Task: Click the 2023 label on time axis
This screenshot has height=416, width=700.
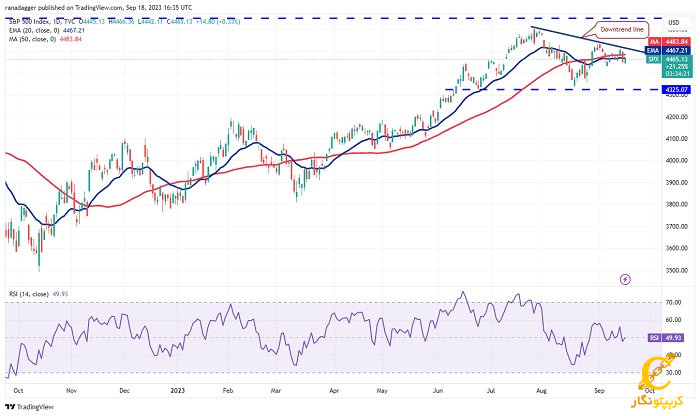Action: pyautogui.click(x=178, y=391)
